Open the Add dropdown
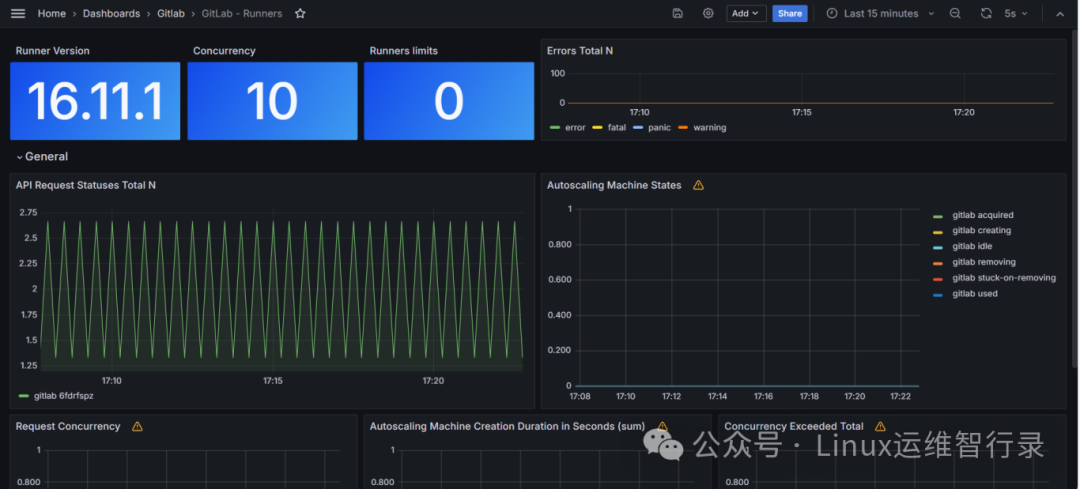This screenshot has height=489, width=1080. tap(746, 13)
